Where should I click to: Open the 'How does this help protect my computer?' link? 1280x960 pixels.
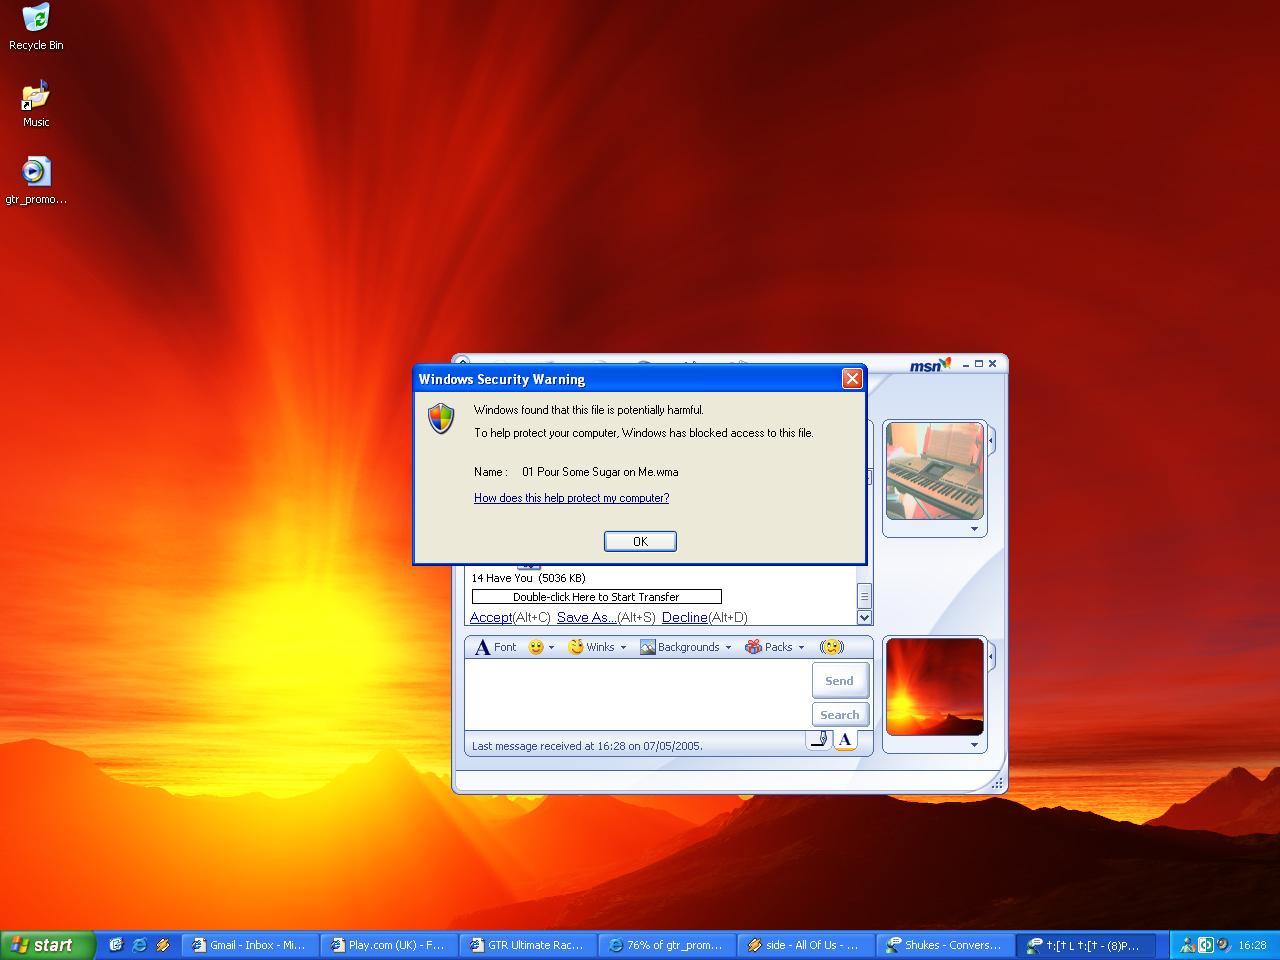[x=571, y=497]
